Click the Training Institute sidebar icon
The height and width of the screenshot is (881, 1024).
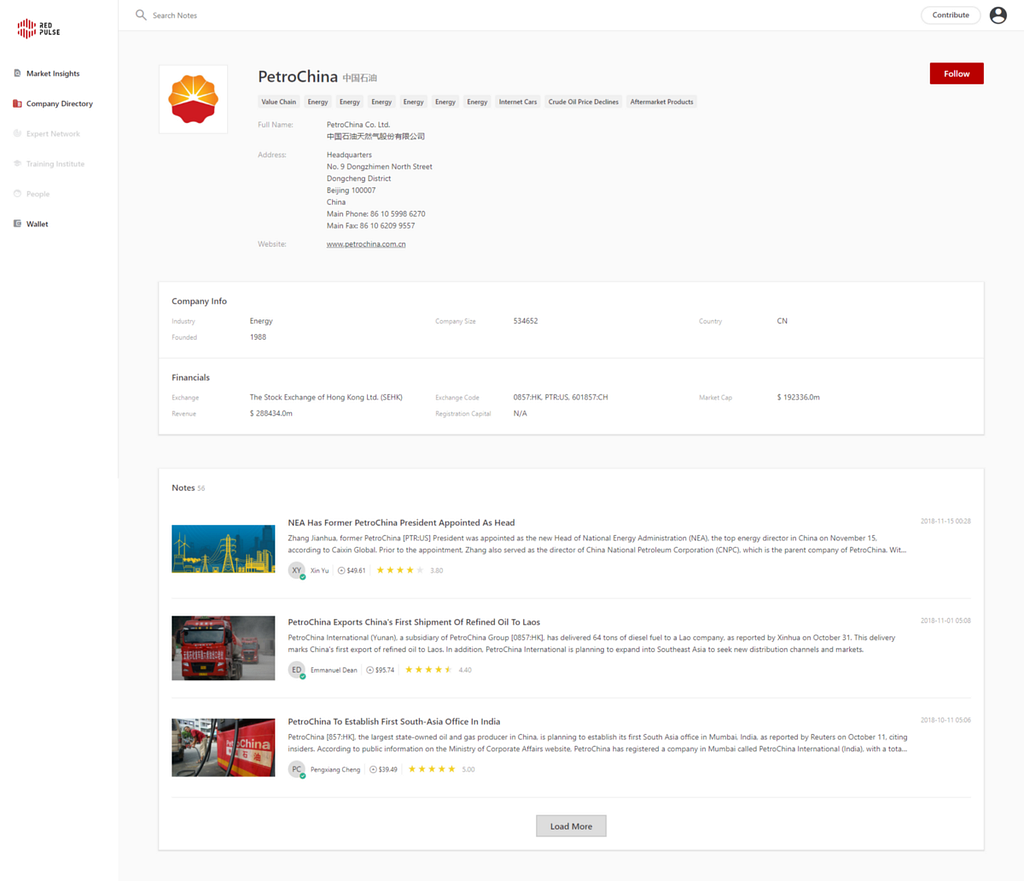pos(18,163)
